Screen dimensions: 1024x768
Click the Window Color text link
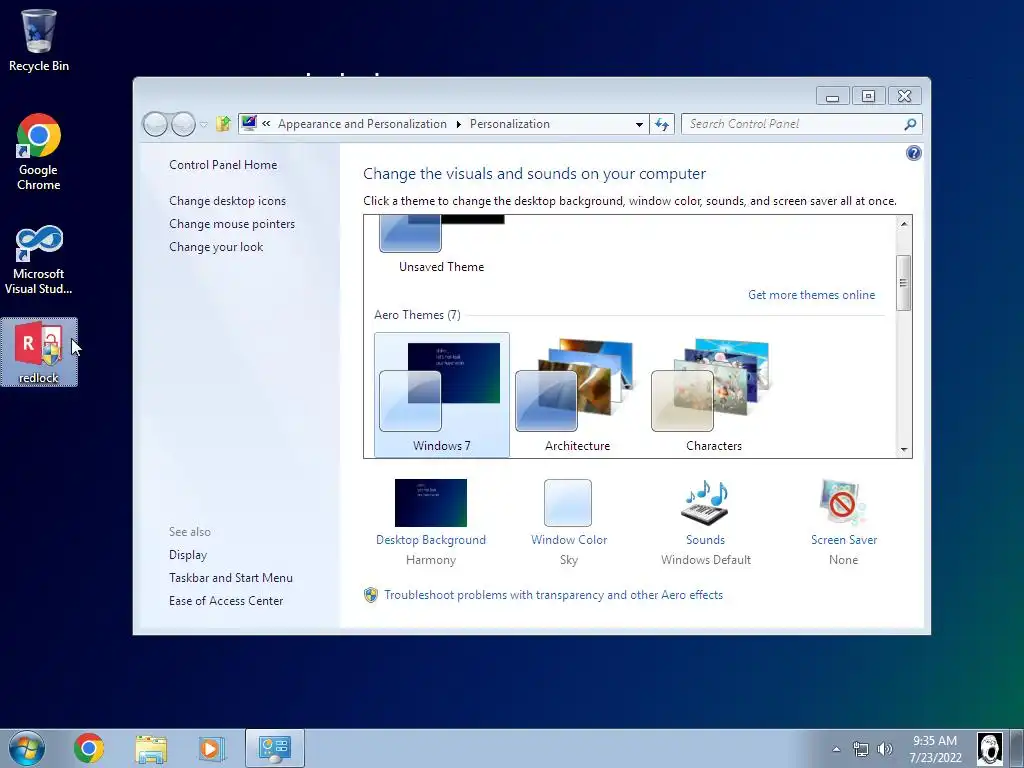pyautogui.click(x=569, y=539)
